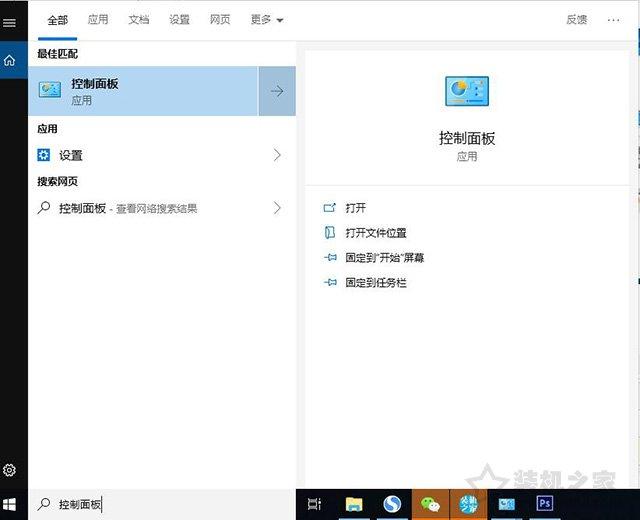Open WeChat from the taskbar
Viewport: 640px width, 520px height.
431,504
